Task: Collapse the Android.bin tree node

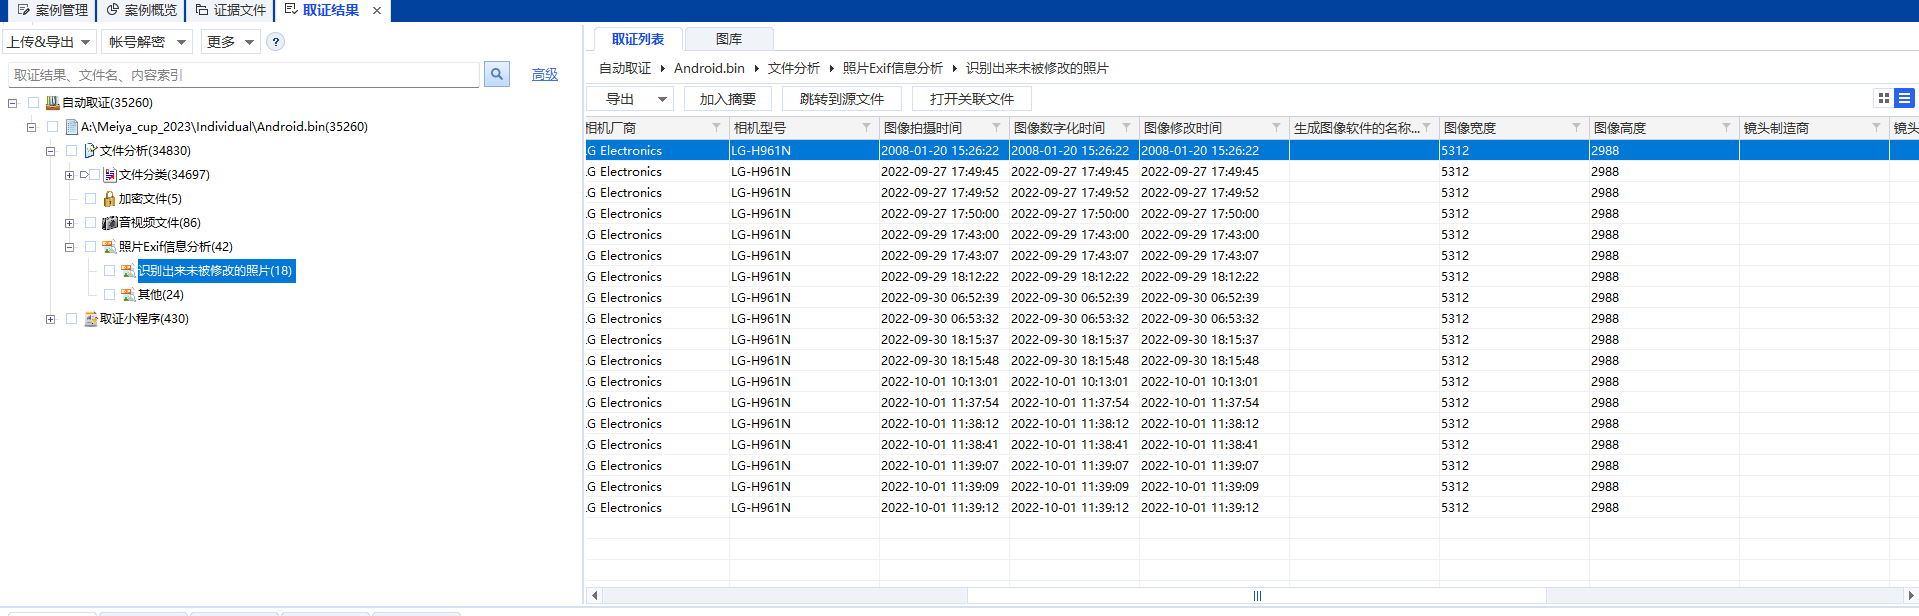Action: click(x=32, y=127)
